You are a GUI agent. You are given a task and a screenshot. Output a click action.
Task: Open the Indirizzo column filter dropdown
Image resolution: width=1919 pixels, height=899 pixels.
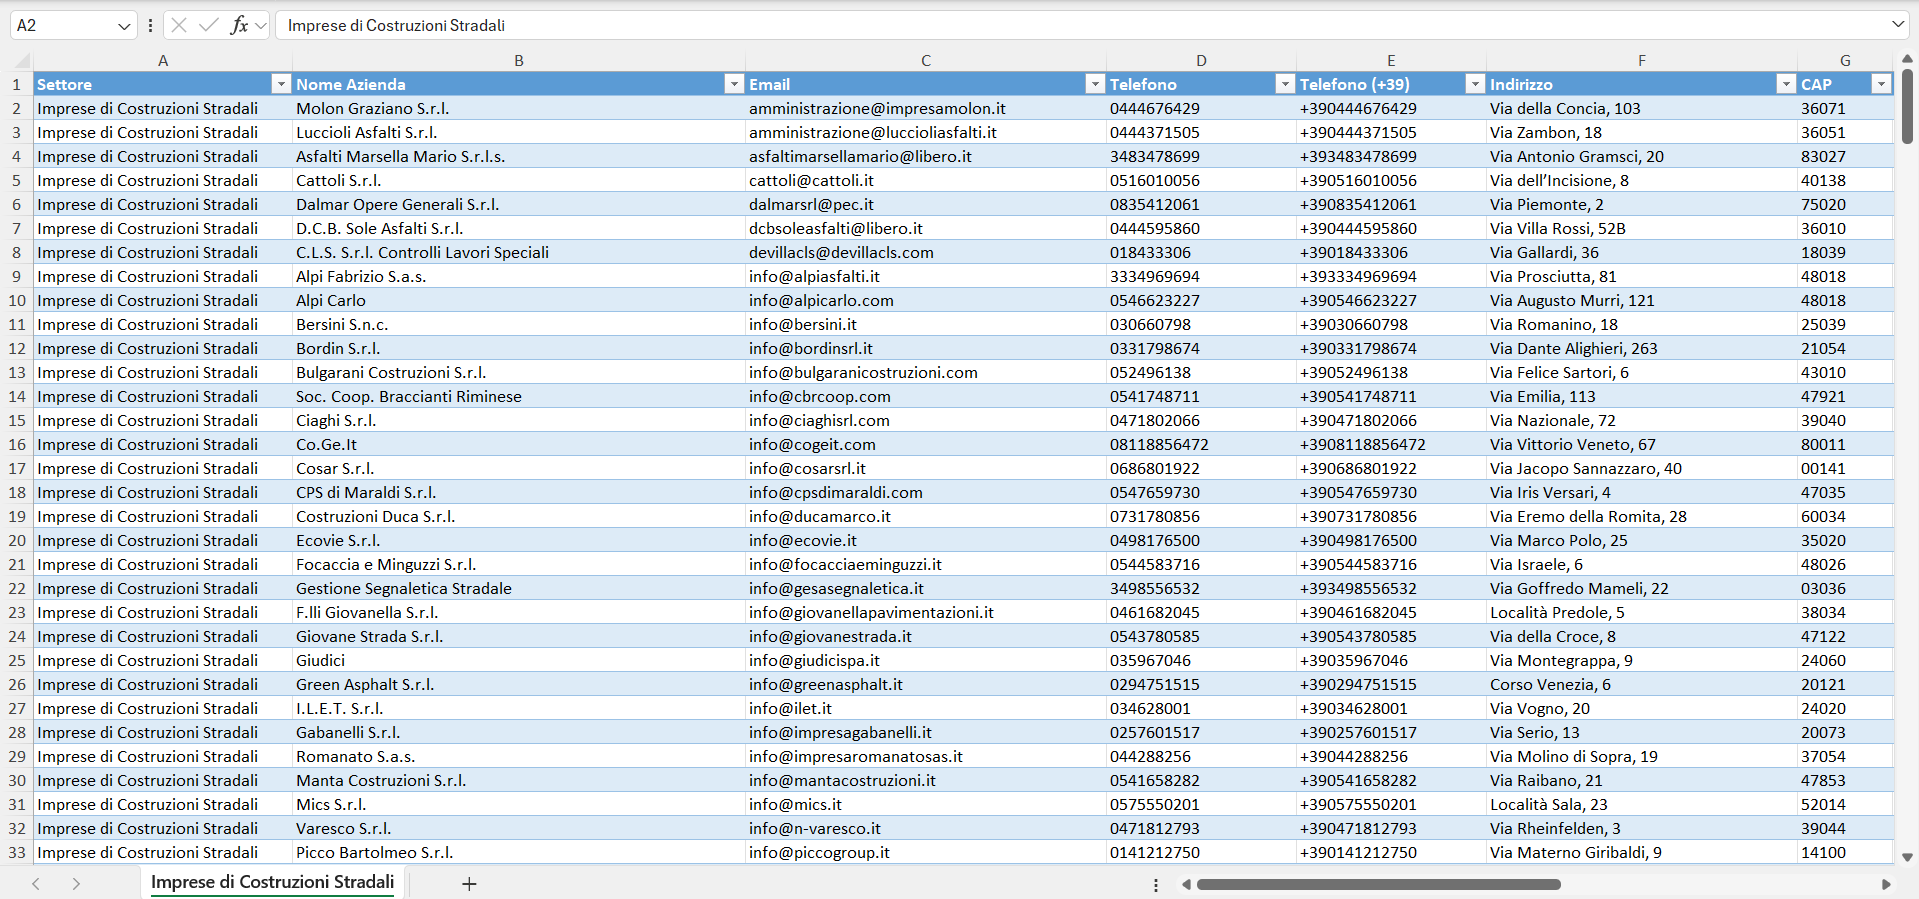(1786, 85)
